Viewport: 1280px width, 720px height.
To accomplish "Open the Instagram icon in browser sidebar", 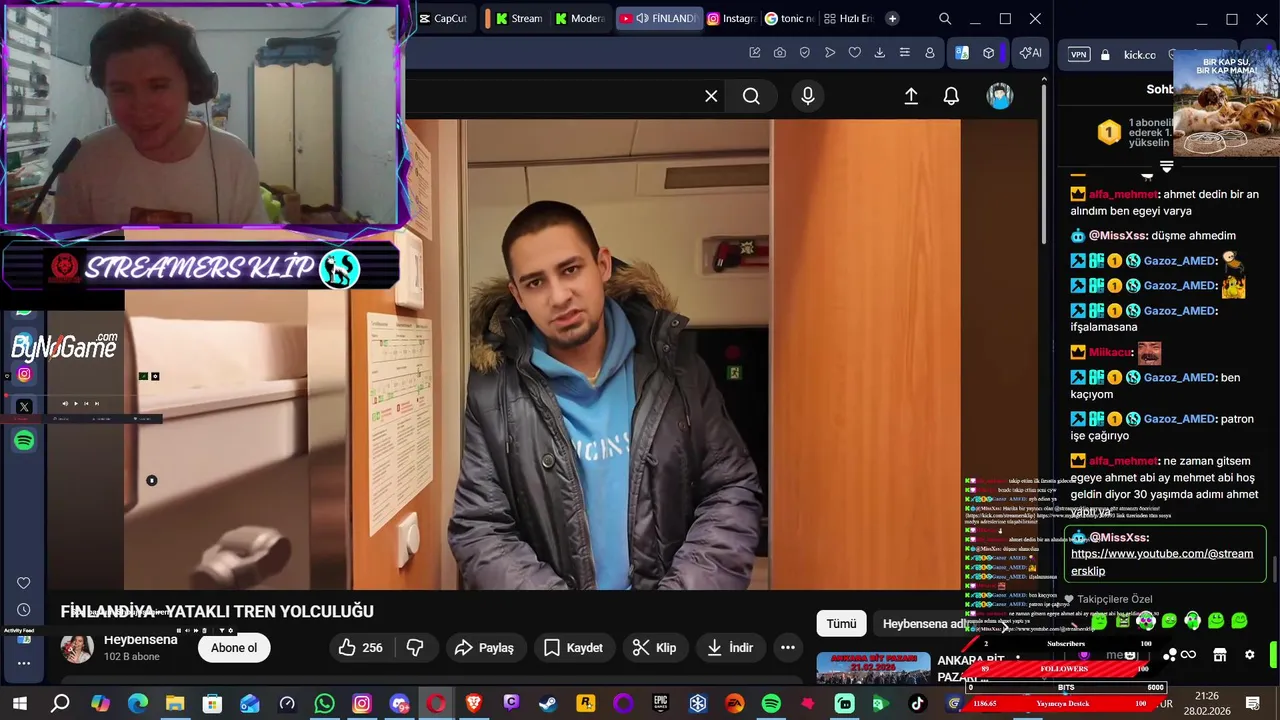I will (x=24, y=374).
